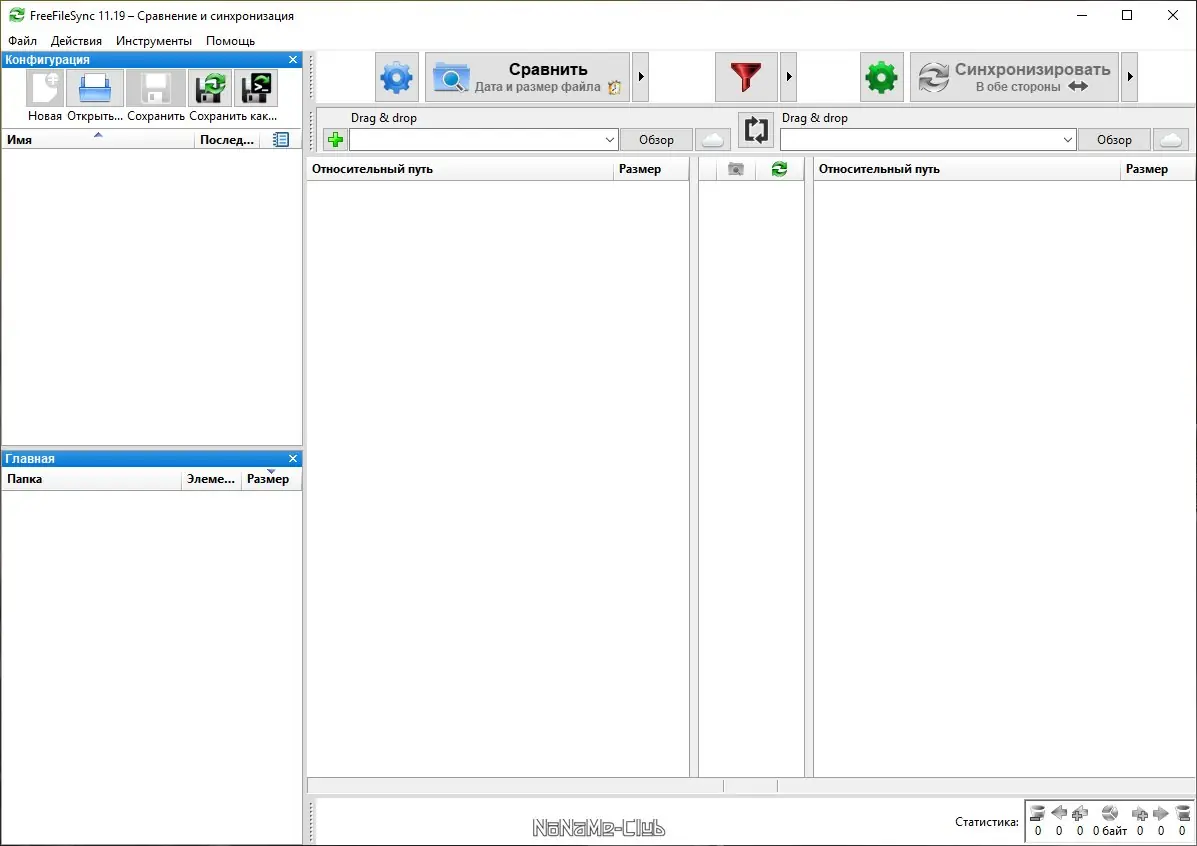The height and width of the screenshot is (846, 1197).
Task: Close the Конфигурация panel
Action: click(x=292, y=60)
